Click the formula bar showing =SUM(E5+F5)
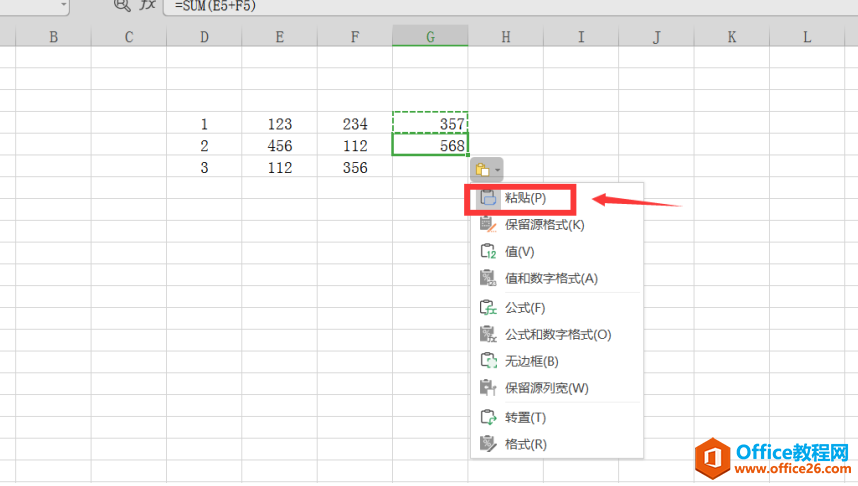The height and width of the screenshot is (486, 858). point(510,6)
